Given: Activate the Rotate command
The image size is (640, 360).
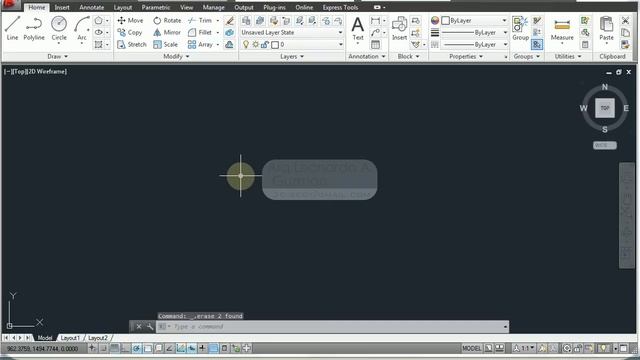Looking at the screenshot, I should [x=167, y=20].
